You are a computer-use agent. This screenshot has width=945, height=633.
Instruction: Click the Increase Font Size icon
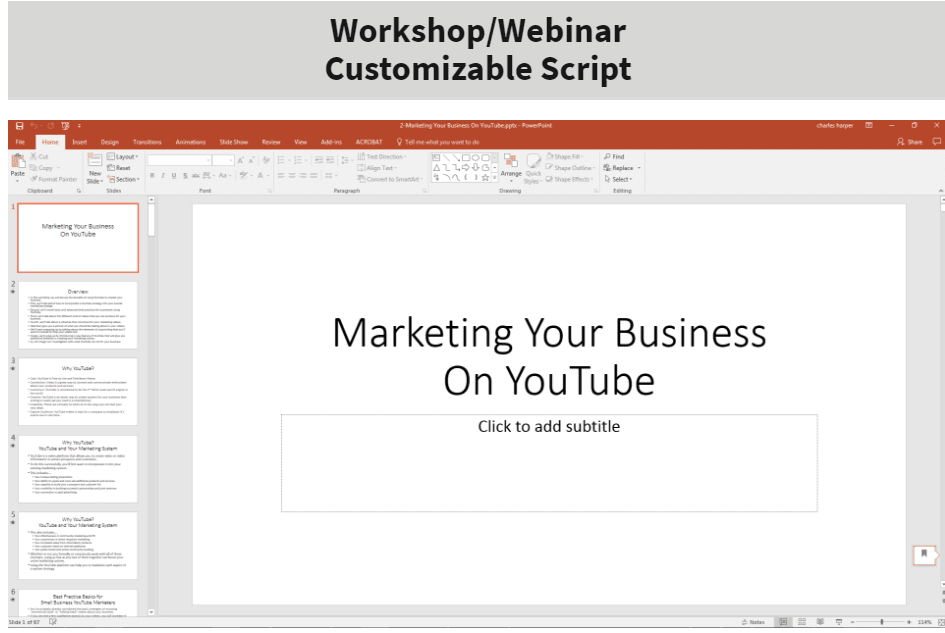tap(240, 160)
